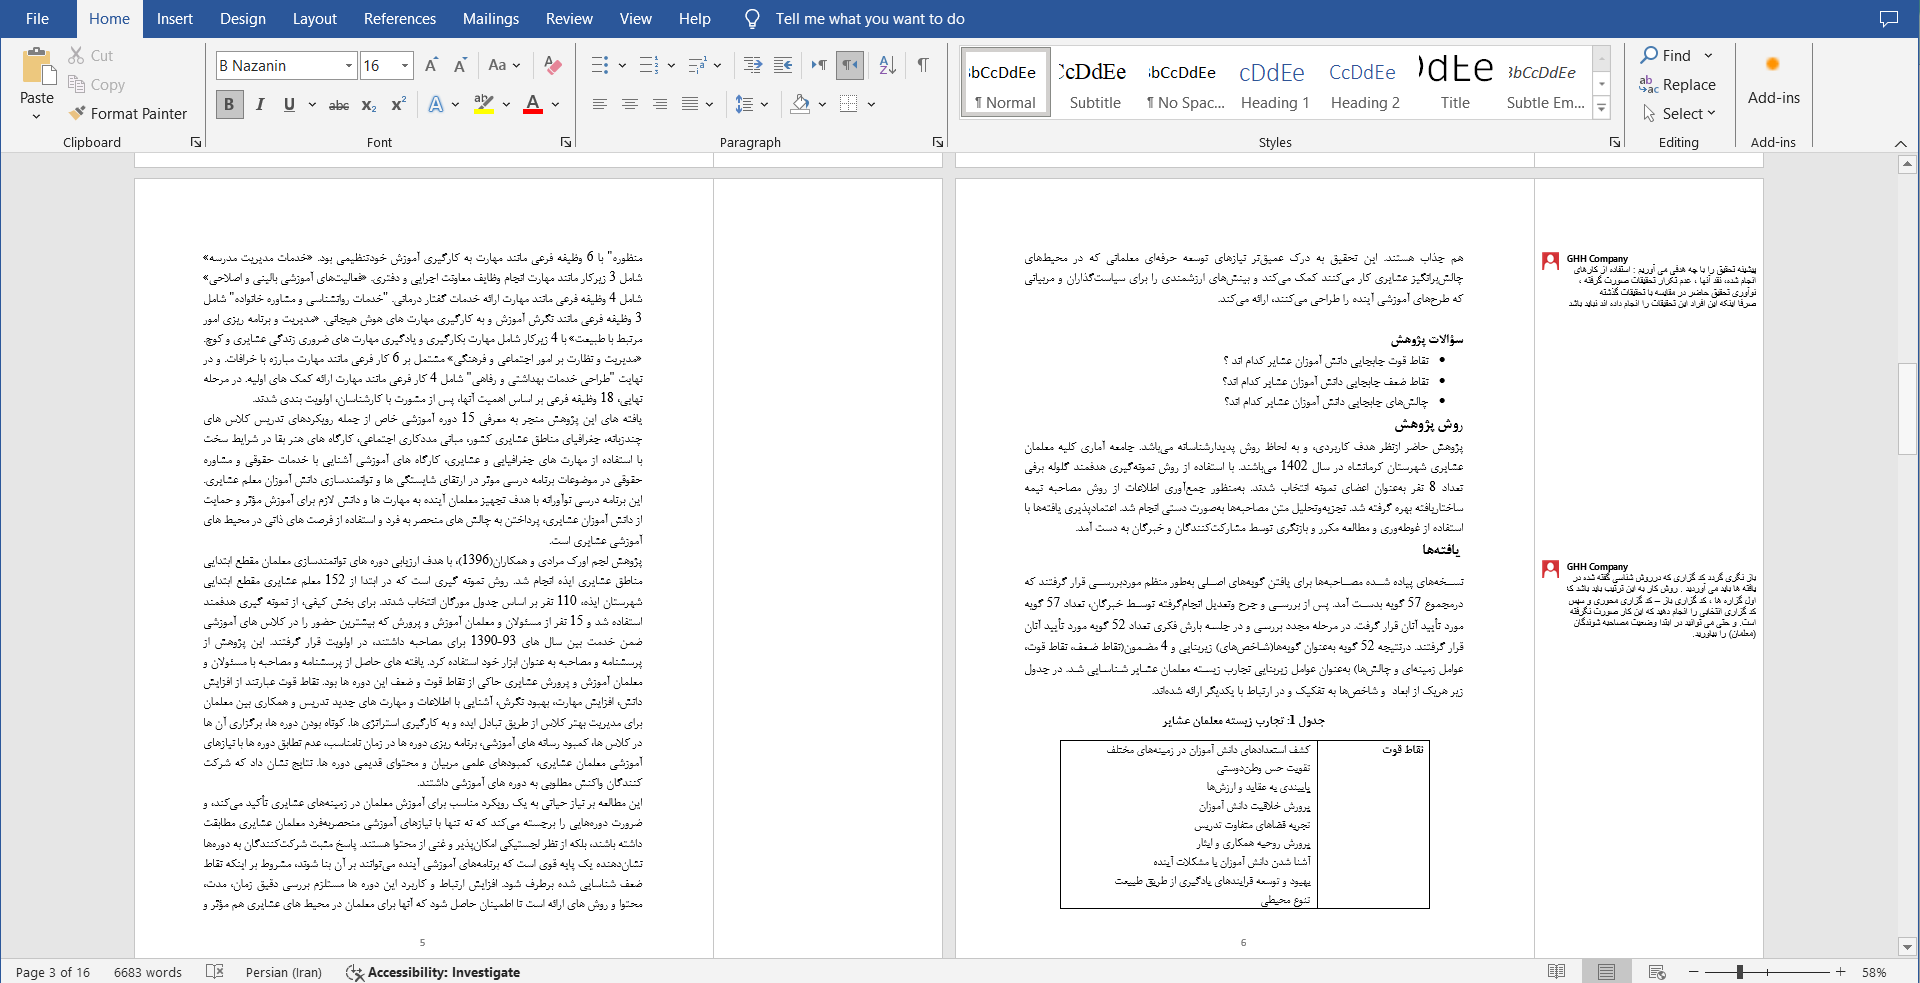Viewport: 1920px width, 983px height.
Task: Toggle Show/Hide paragraph marks
Action: 922,65
